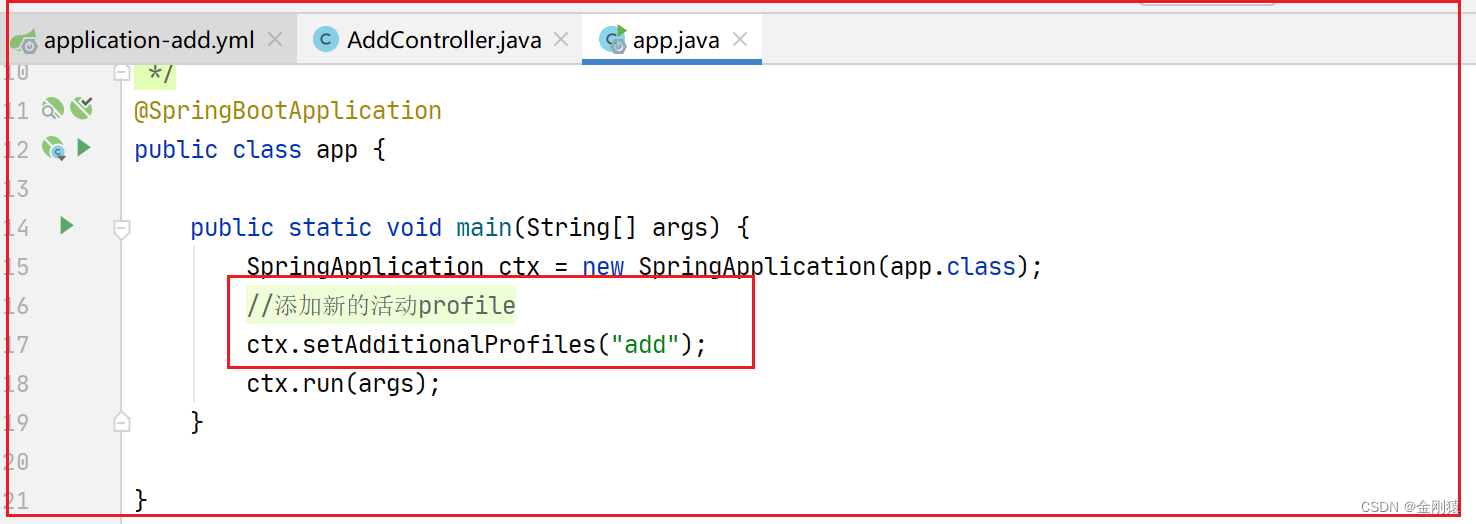Click the main method name
The image size is (1476, 524).
pyautogui.click(x=484, y=228)
